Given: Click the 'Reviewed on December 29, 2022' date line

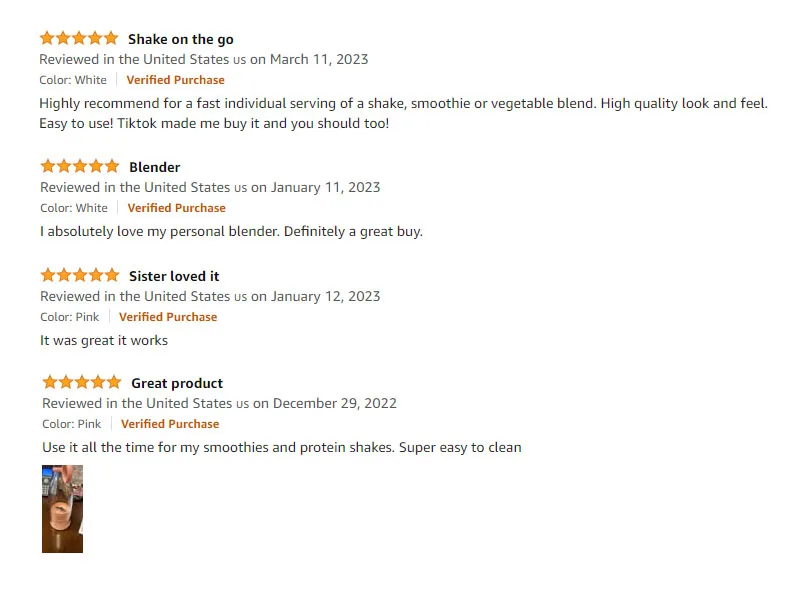Looking at the screenshot, I should tap(219, 403).
